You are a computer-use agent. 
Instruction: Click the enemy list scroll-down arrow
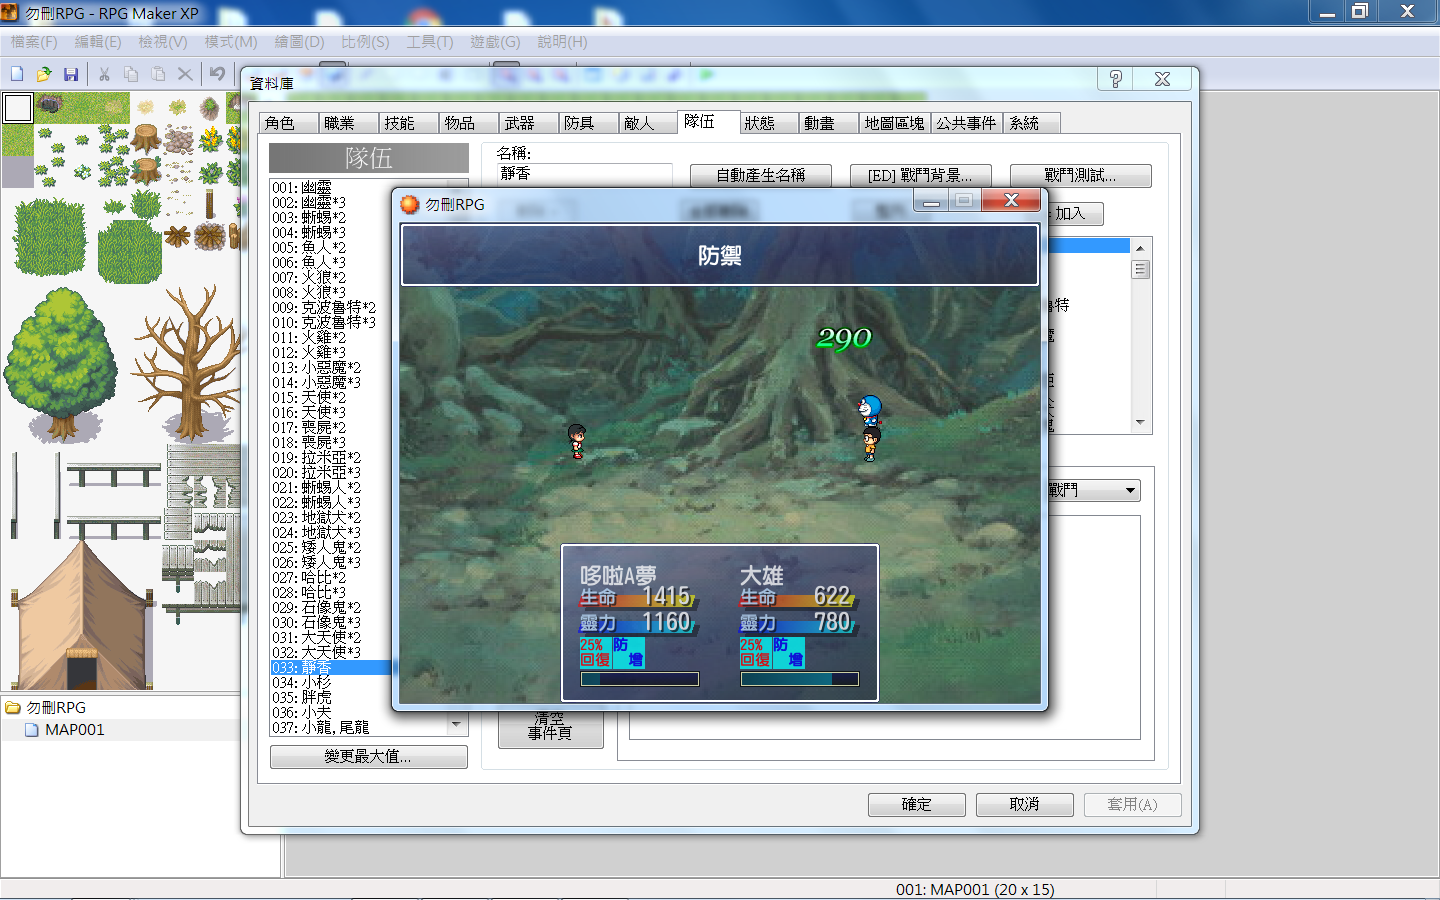click(1140, 423)
